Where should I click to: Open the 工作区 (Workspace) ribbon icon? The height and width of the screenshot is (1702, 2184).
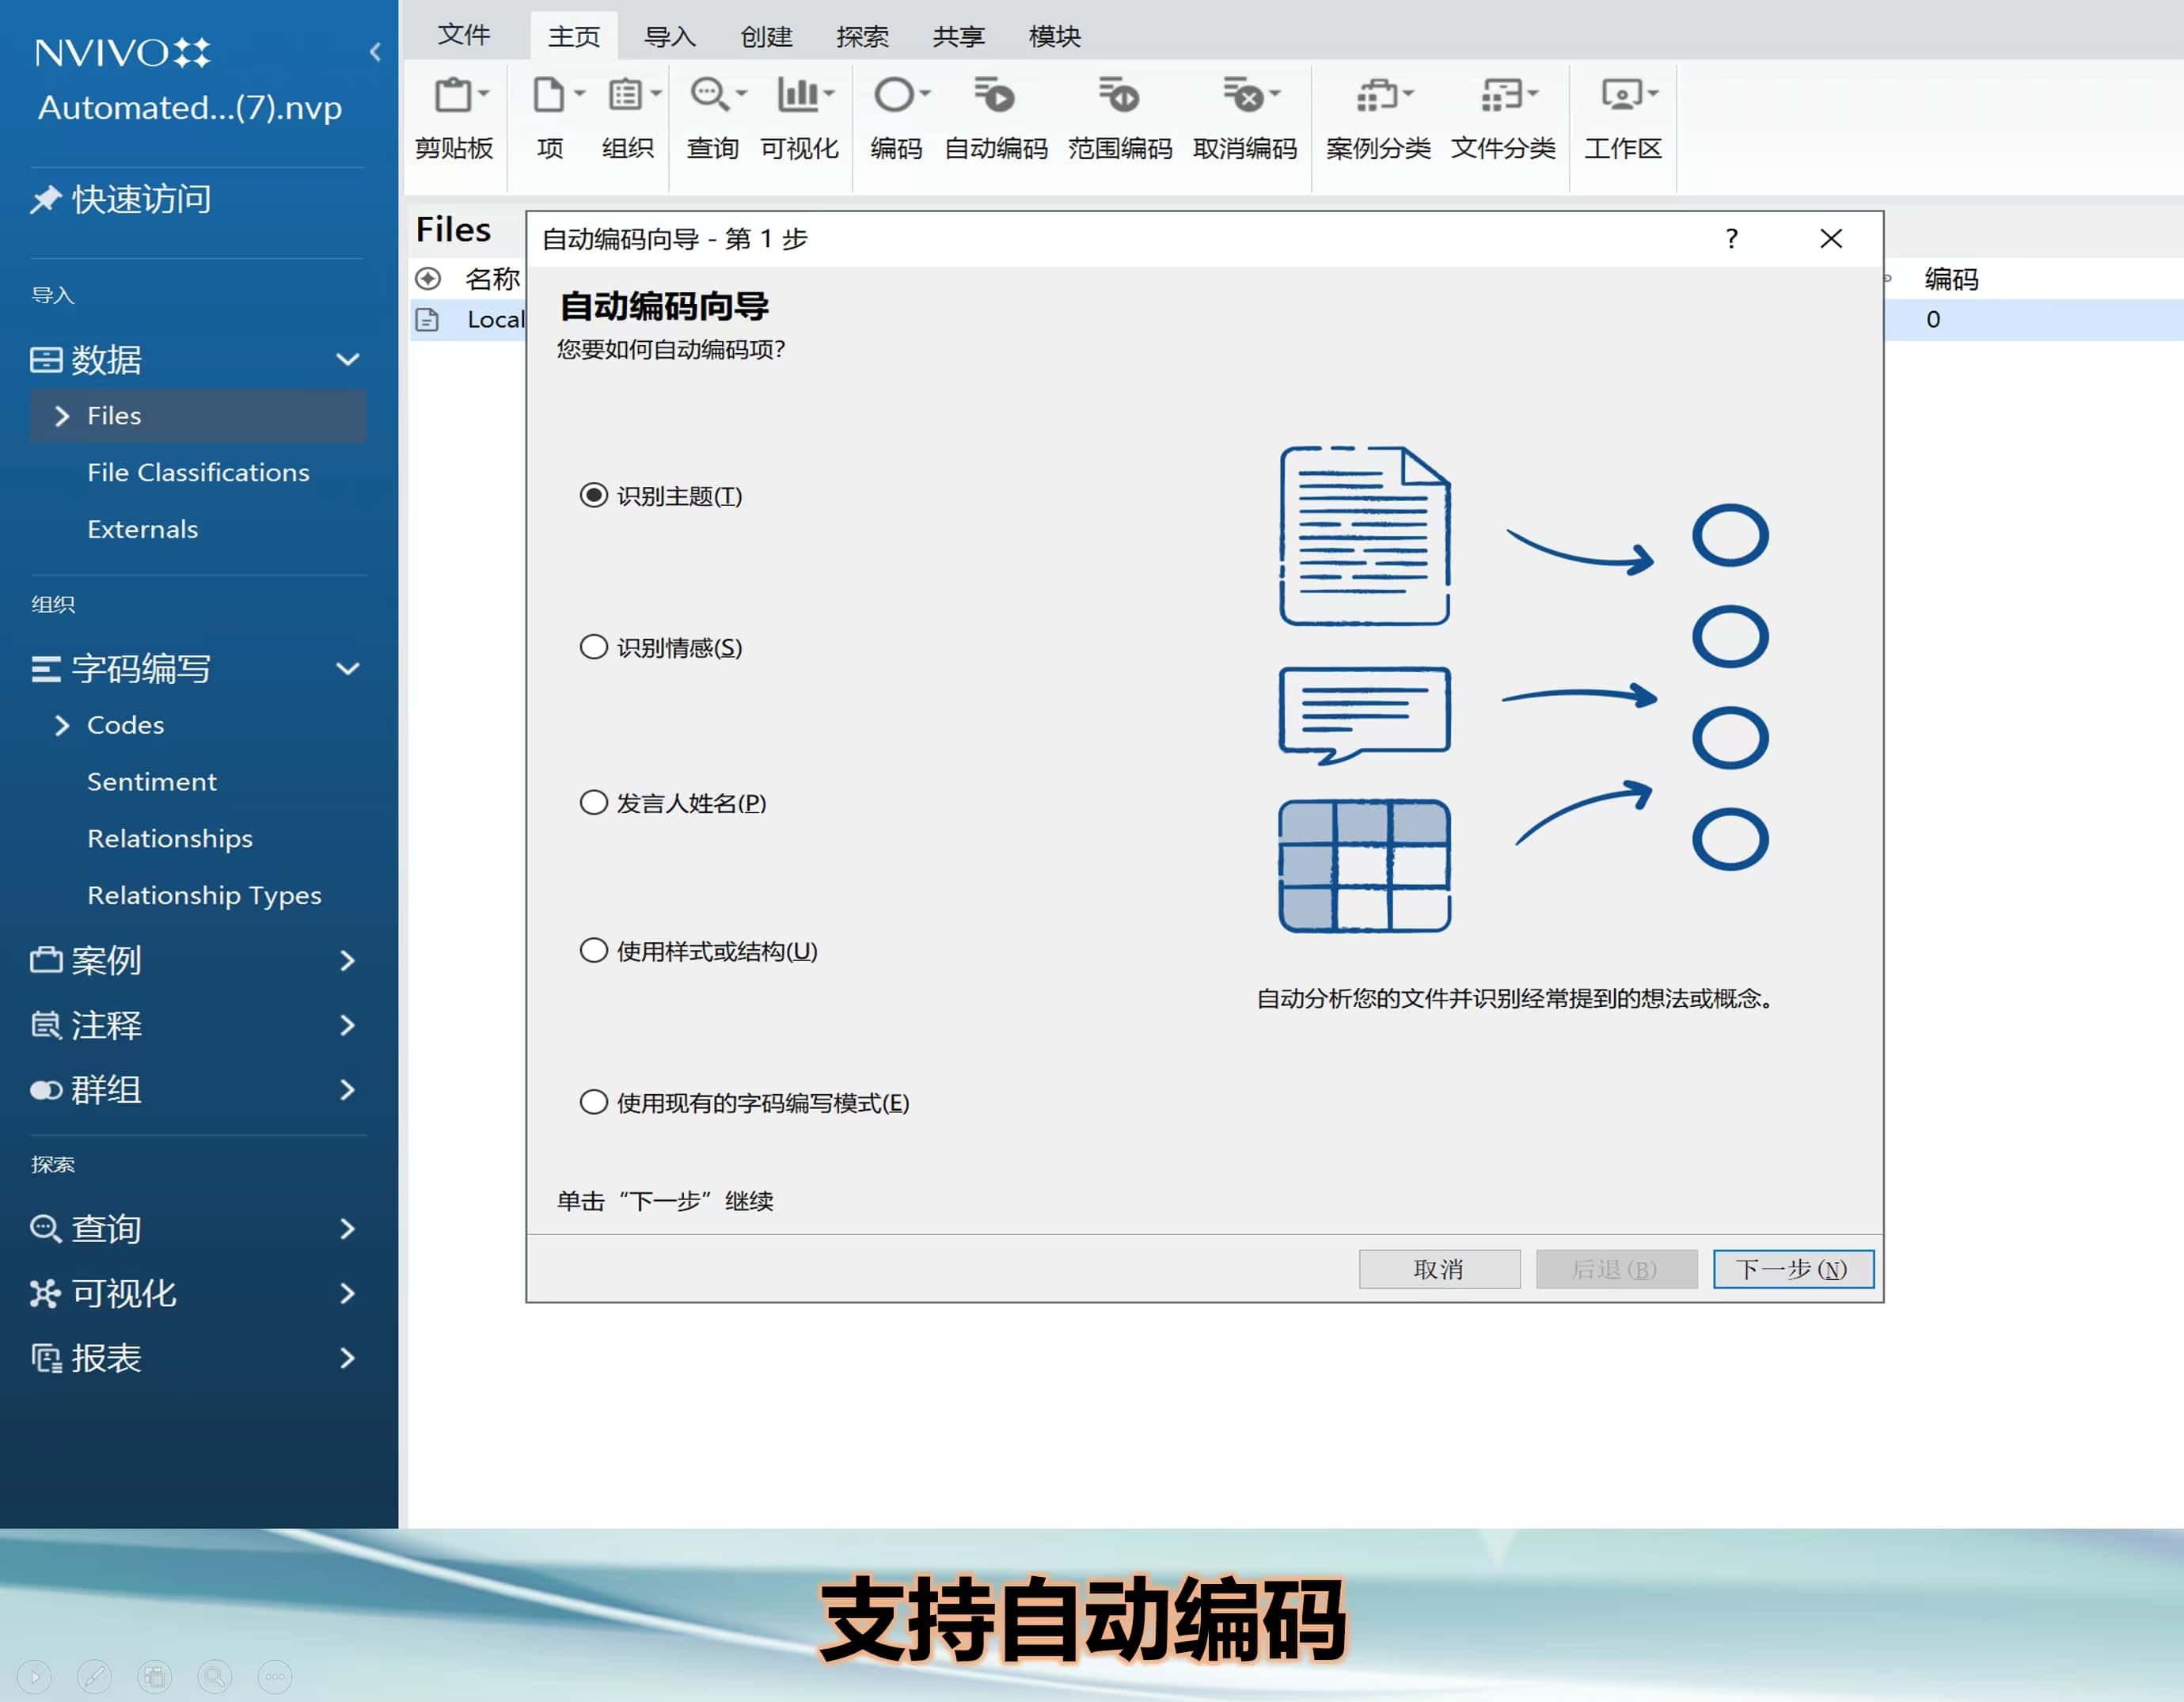coord(1622,97)
